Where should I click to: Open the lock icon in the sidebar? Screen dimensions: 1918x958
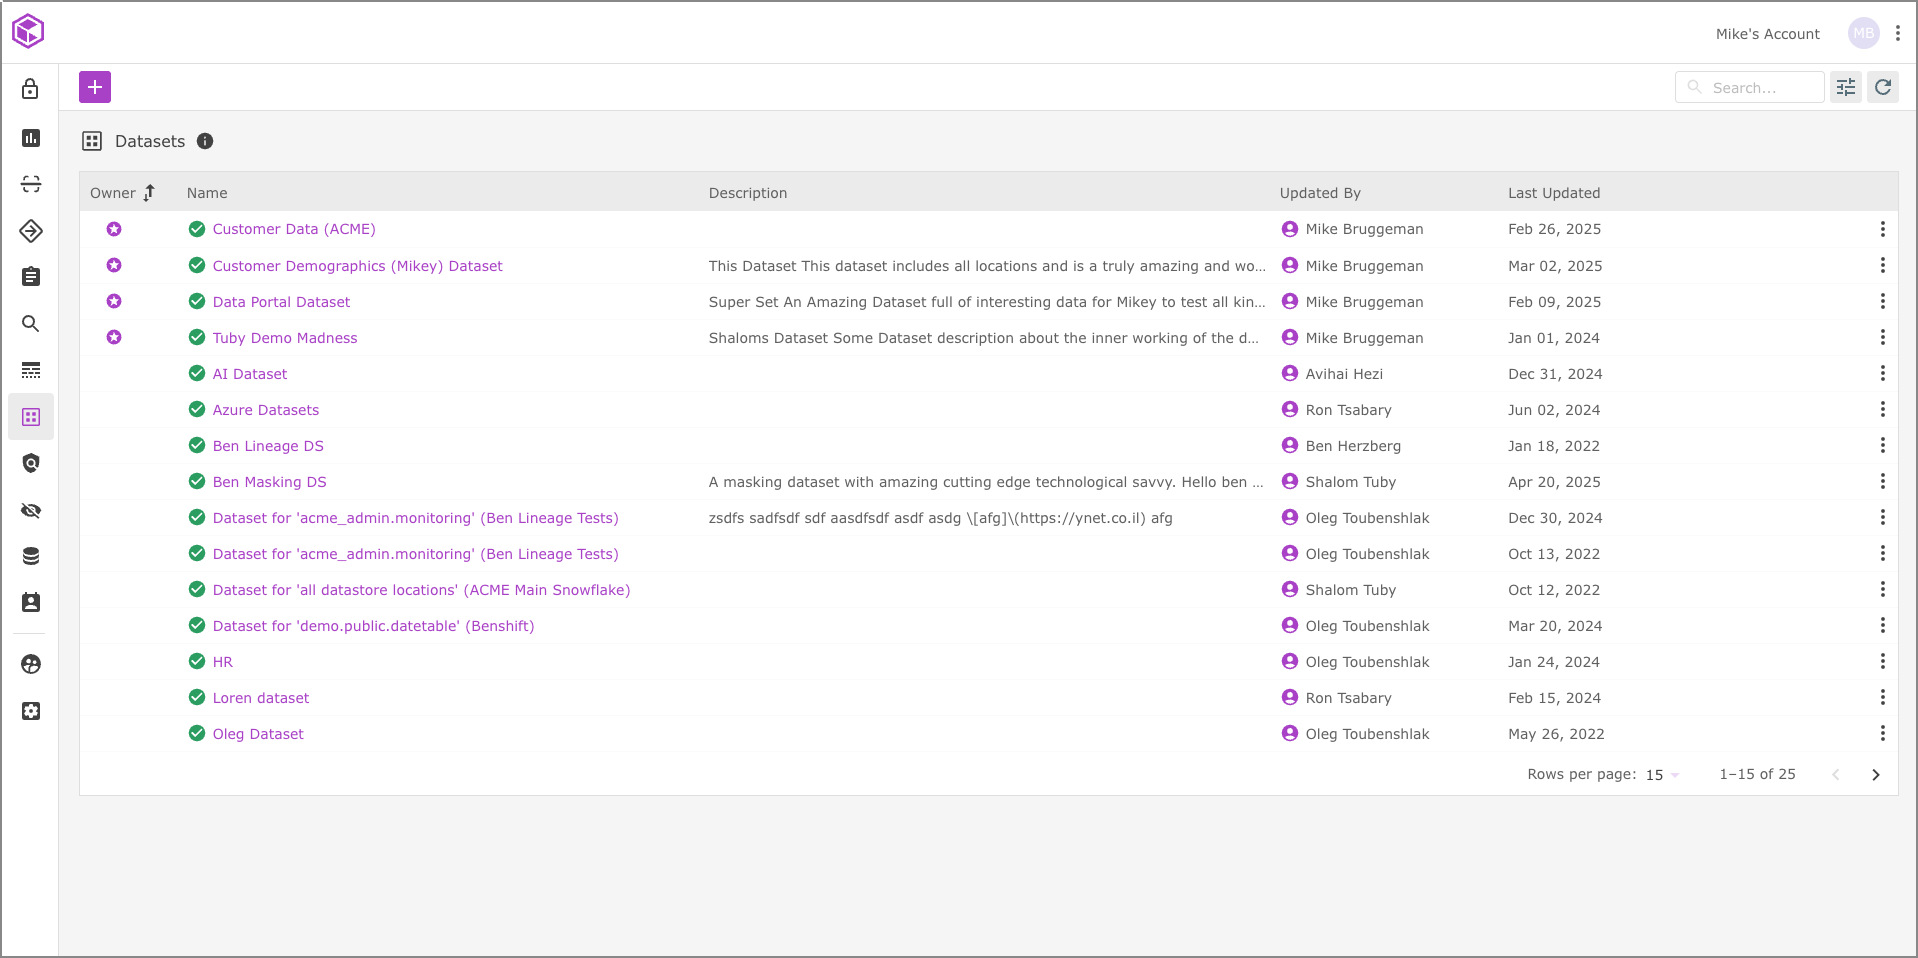[31, 89]
